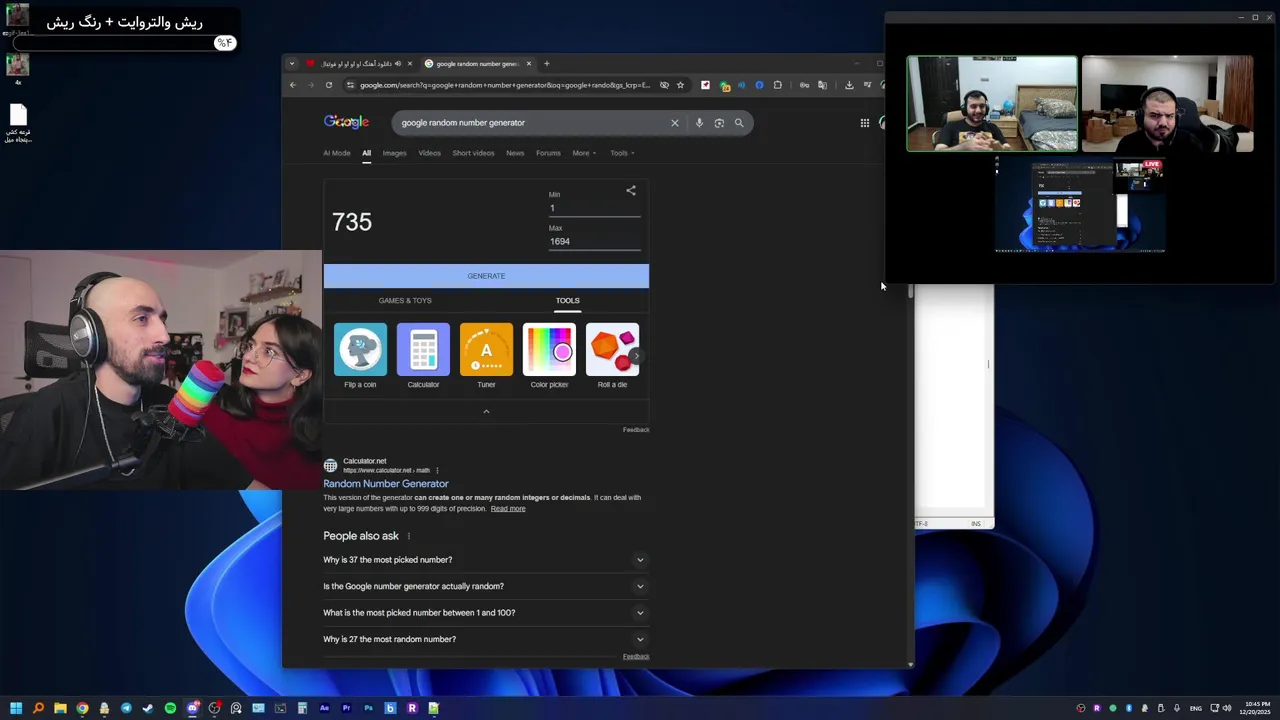Open the Google apps grid
The width and height of the screenshot is (1280, 720).
coord(865,123)
